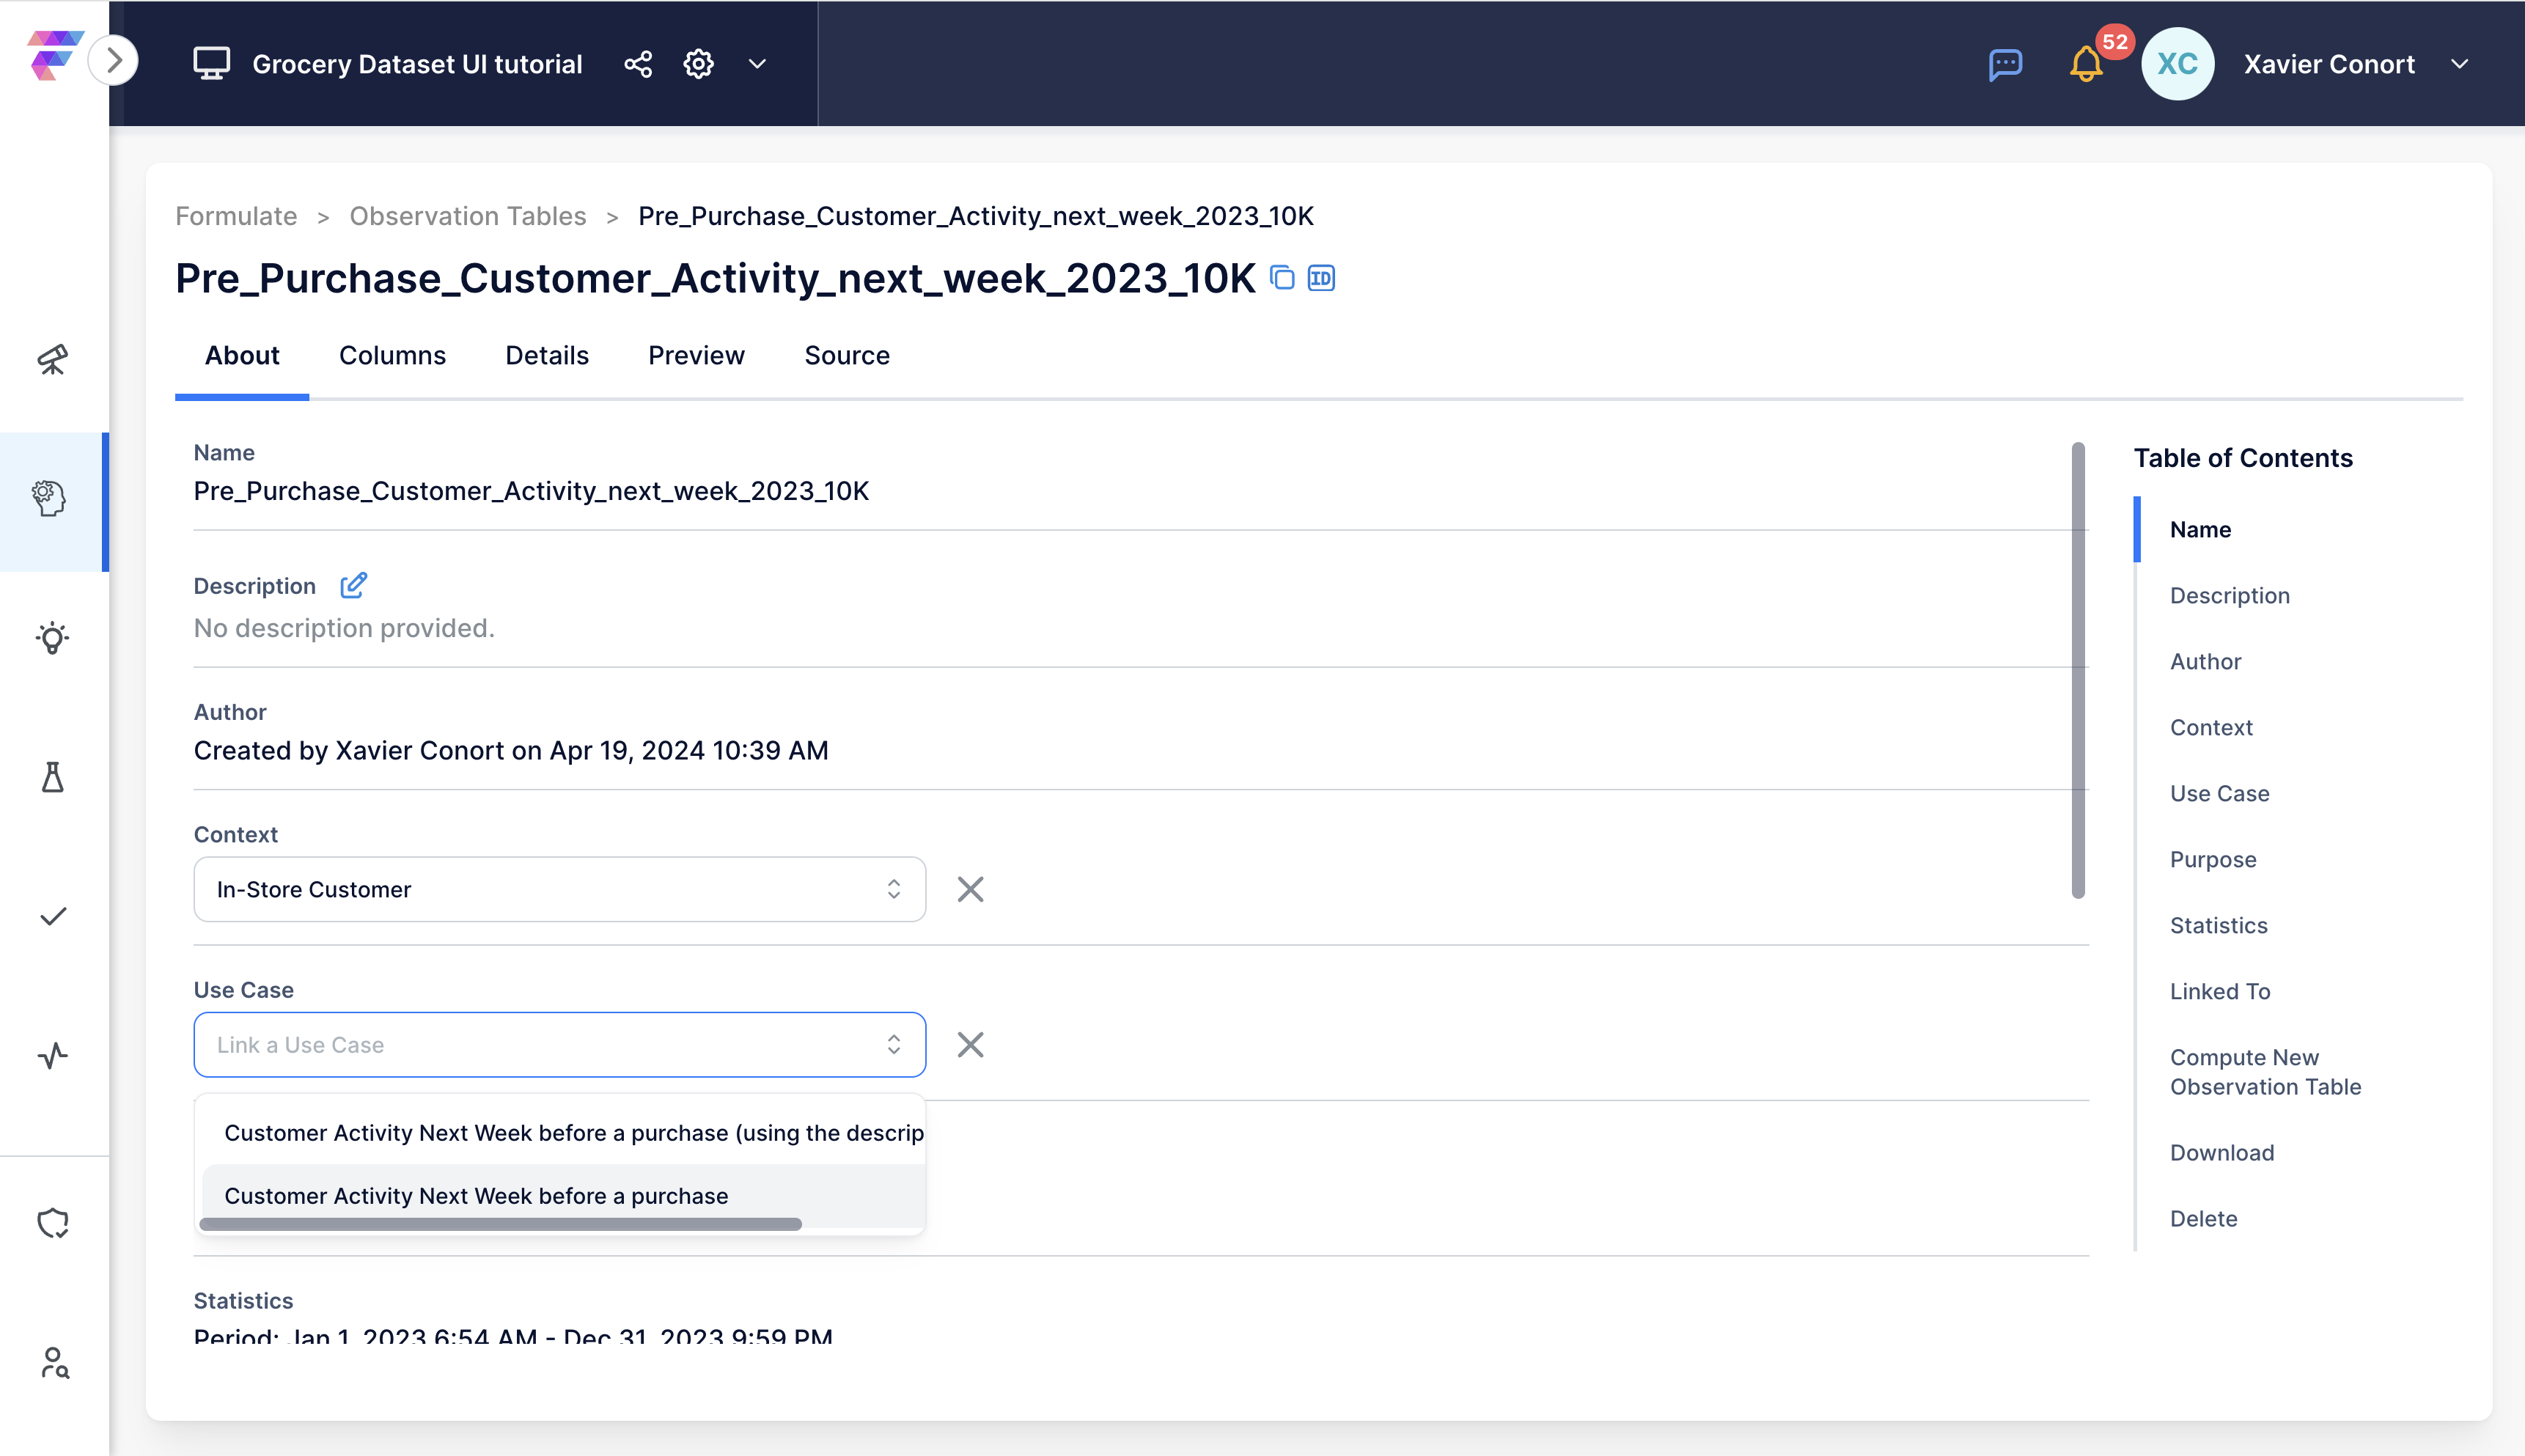
Task: Jump to Use Case in Table of Contents
Action: pos(2219,794)
